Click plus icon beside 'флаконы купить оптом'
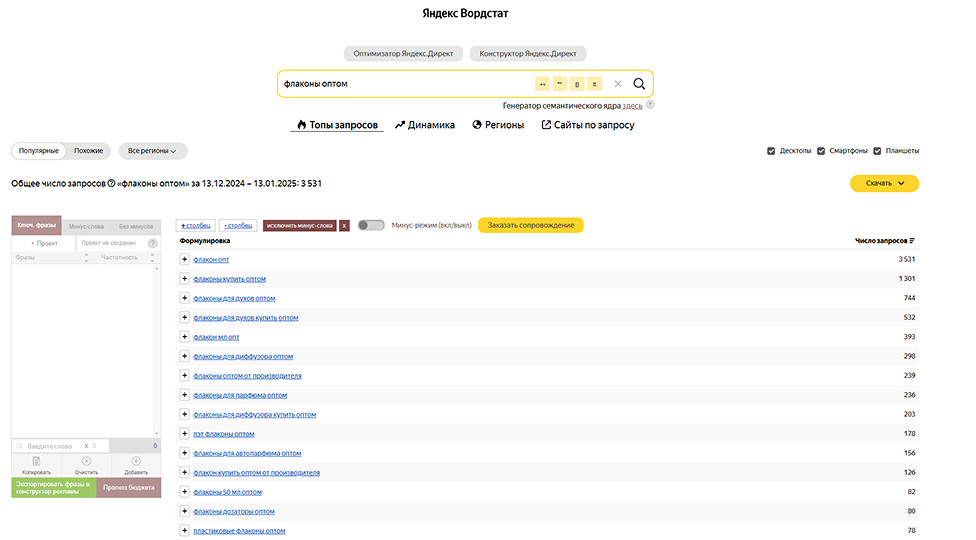The image size is (976, 540). click(x=184, y=279)
